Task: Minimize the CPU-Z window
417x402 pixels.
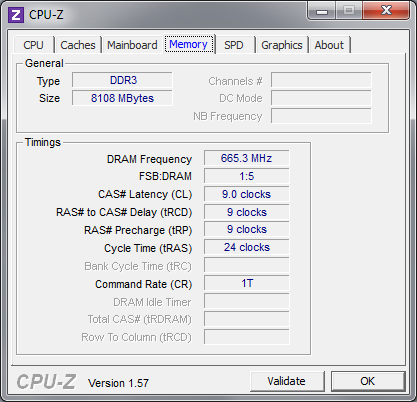Action: pos(322,11)
